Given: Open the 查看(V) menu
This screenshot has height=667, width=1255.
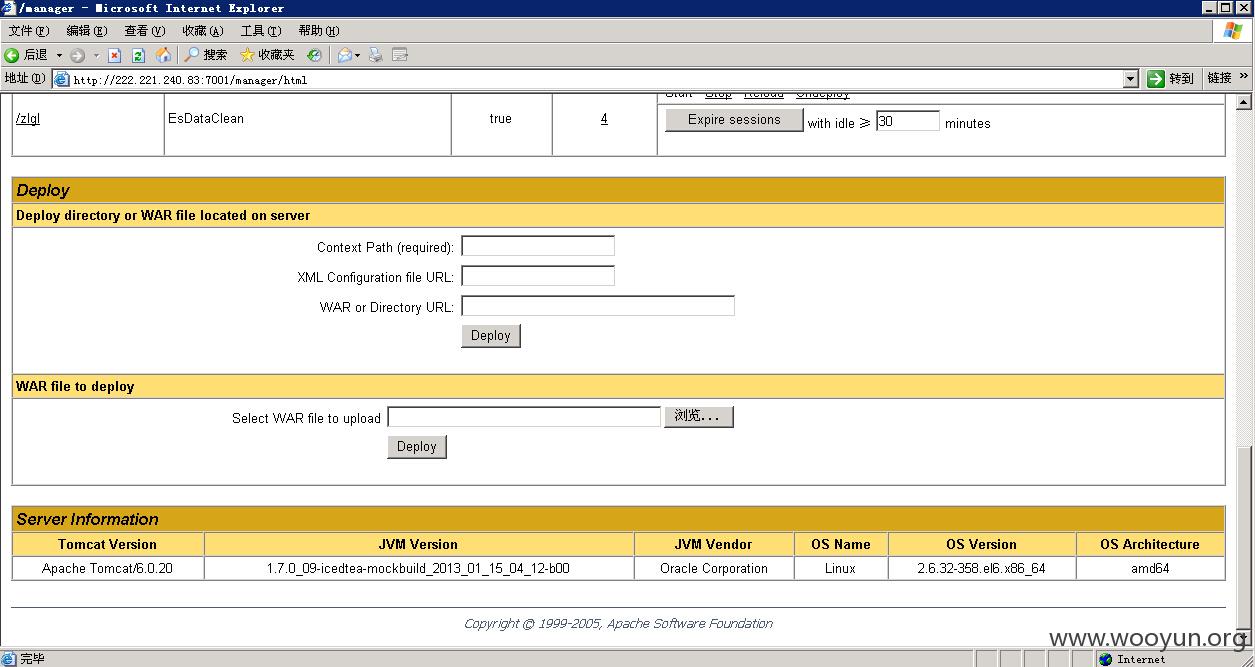Looking at the screenshot, I should point(144,31).
